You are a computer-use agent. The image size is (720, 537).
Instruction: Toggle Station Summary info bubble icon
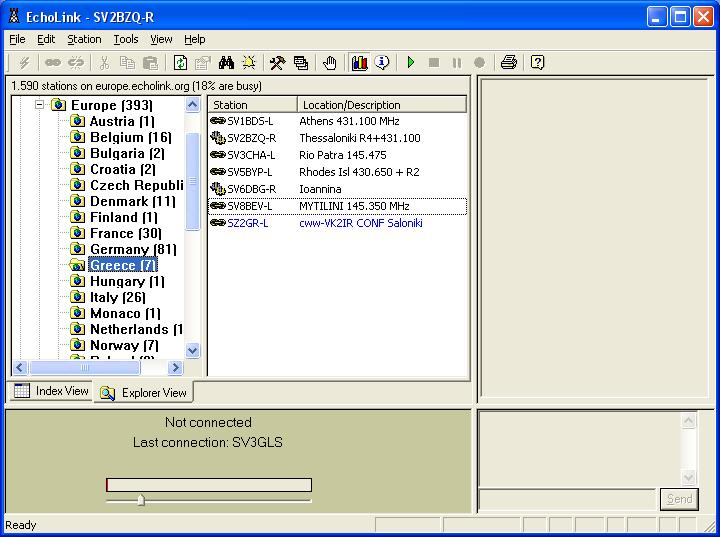tap(382, 62)
